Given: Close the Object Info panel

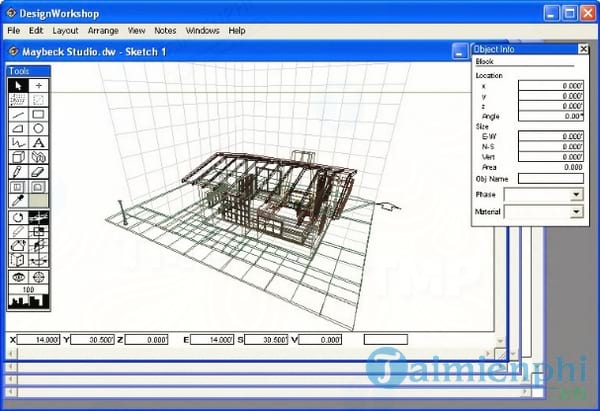Looking at the screenshot, I should pyautogui.click(x=583, y=49).
